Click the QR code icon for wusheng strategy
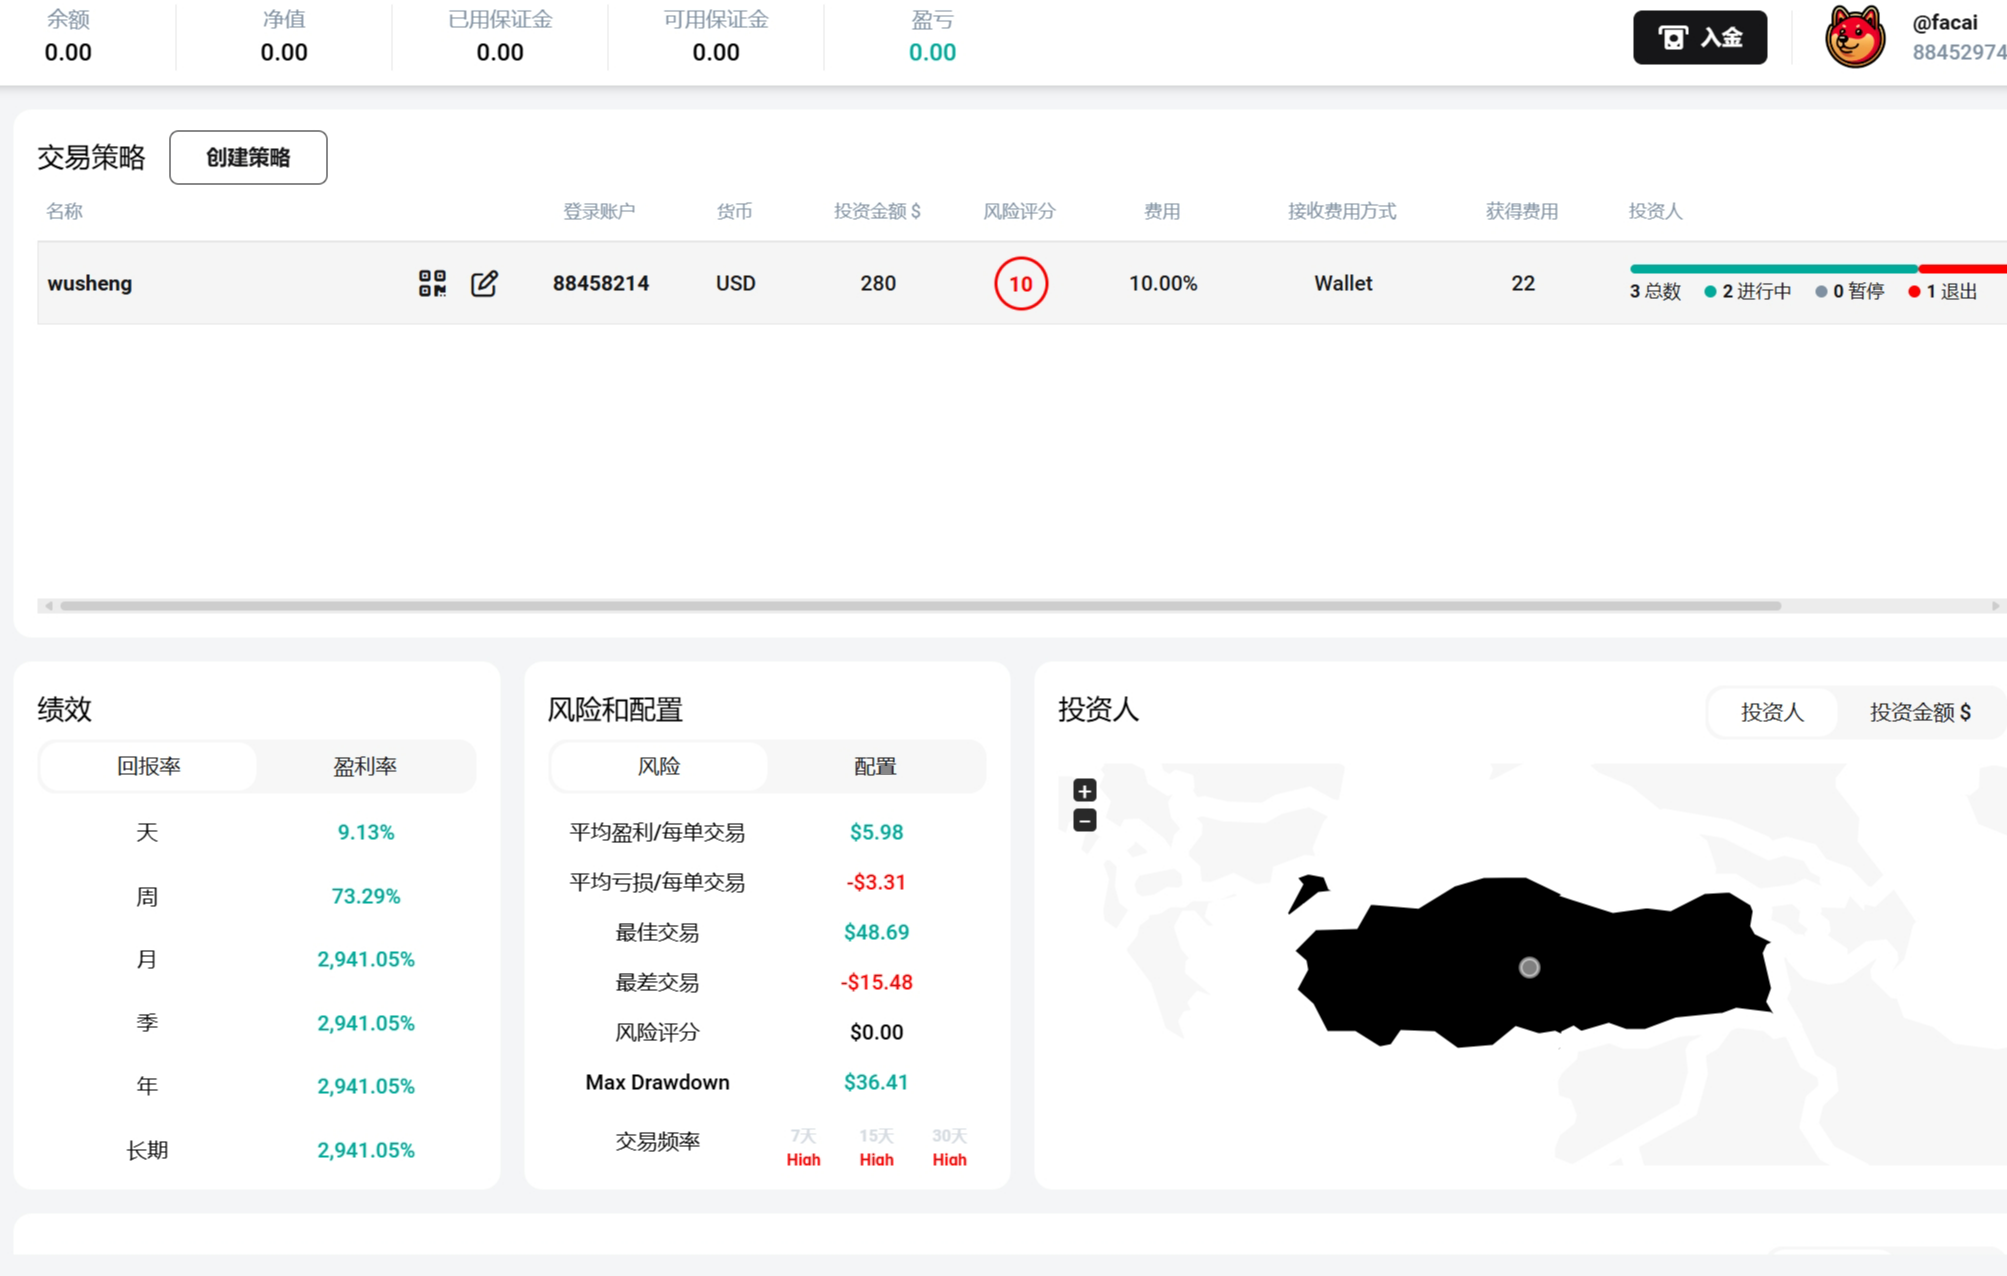 click(431, 284)
